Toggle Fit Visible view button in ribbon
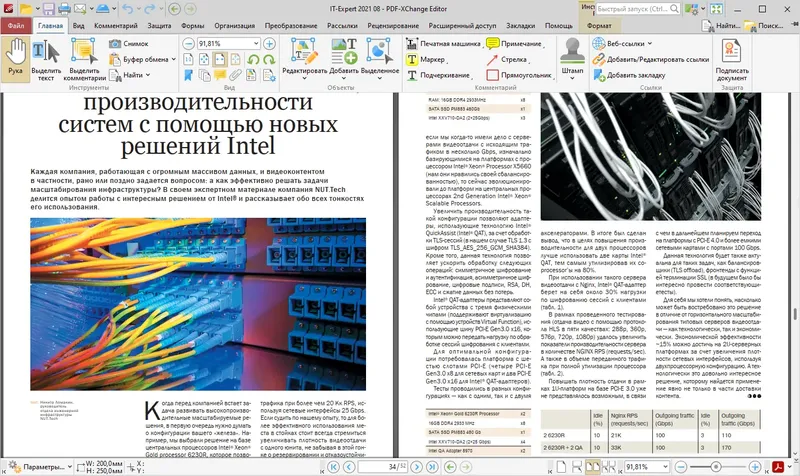The height and width of the screenshot is (476, 800). click(x=235, y=60)
